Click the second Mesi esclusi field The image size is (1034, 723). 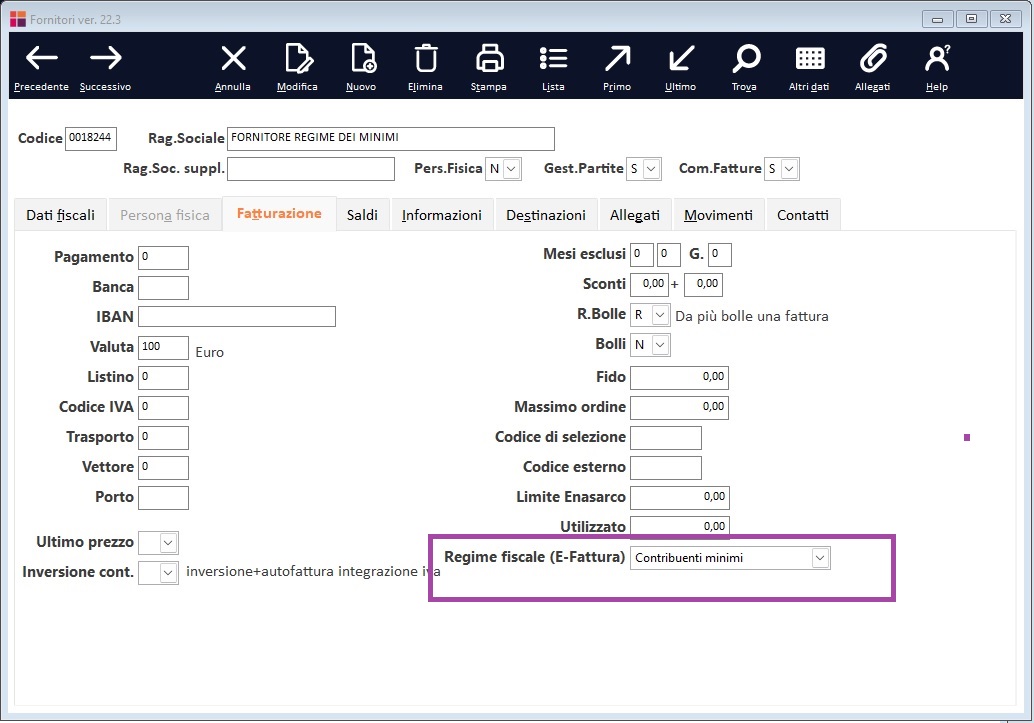click(x=669, y=255)
